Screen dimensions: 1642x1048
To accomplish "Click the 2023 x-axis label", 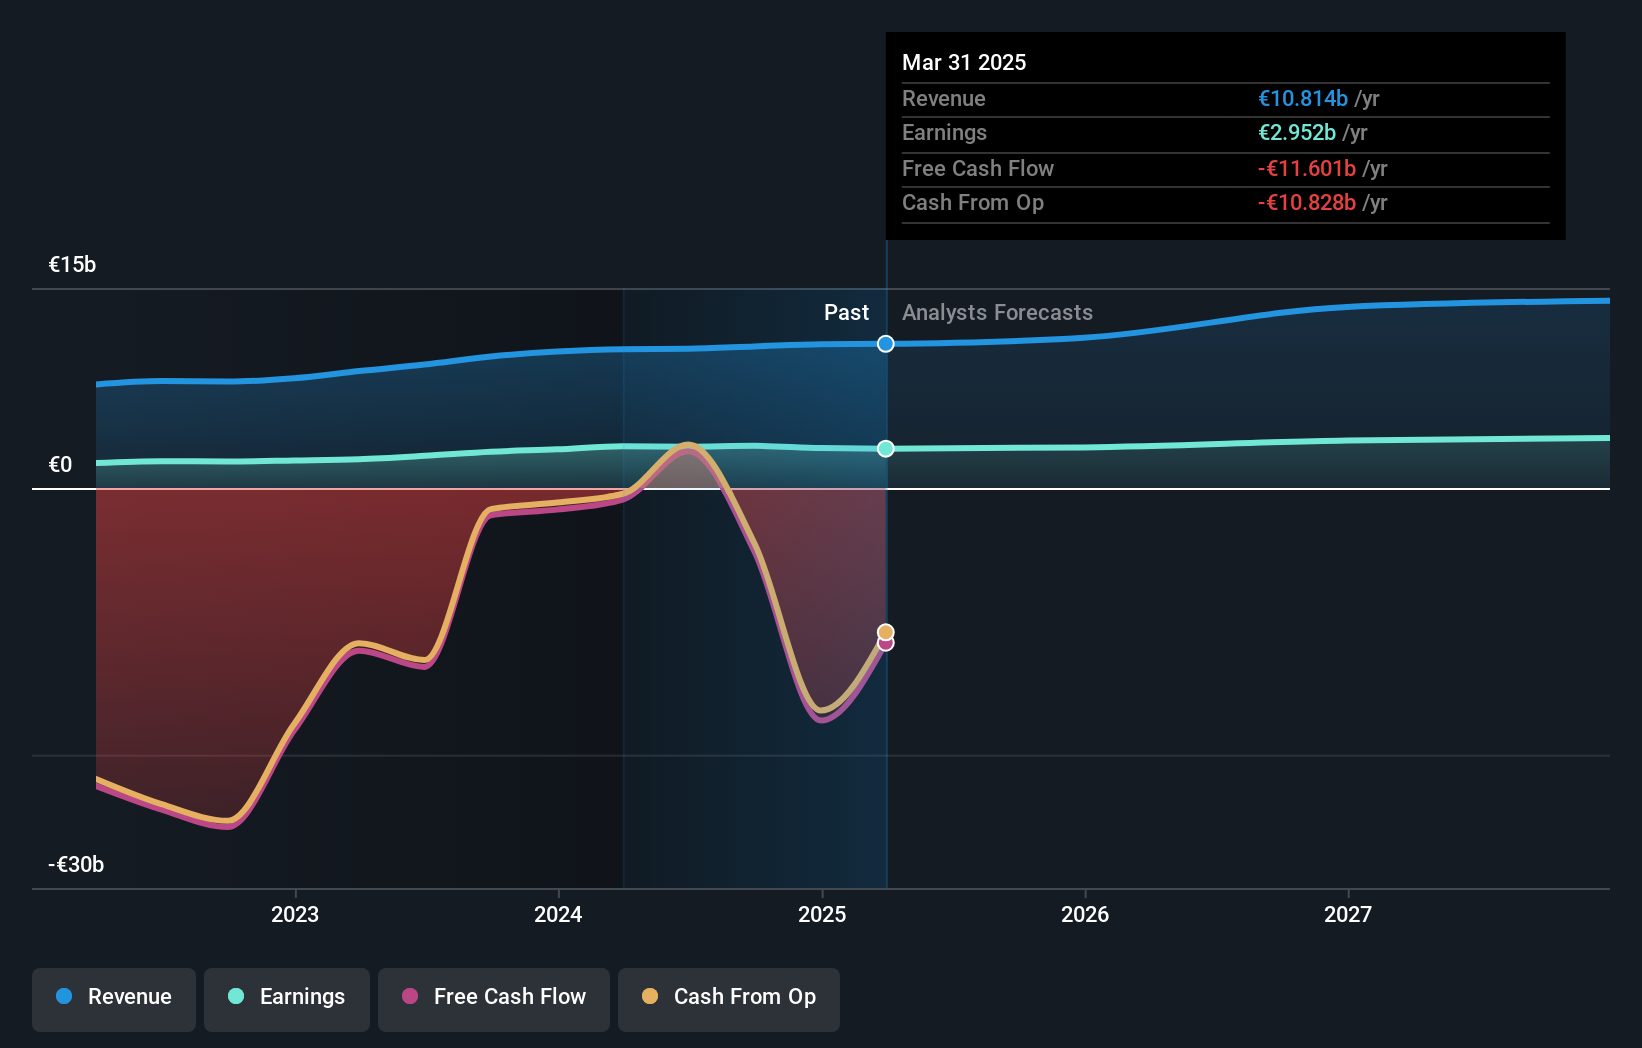I will tap(295, 914).
